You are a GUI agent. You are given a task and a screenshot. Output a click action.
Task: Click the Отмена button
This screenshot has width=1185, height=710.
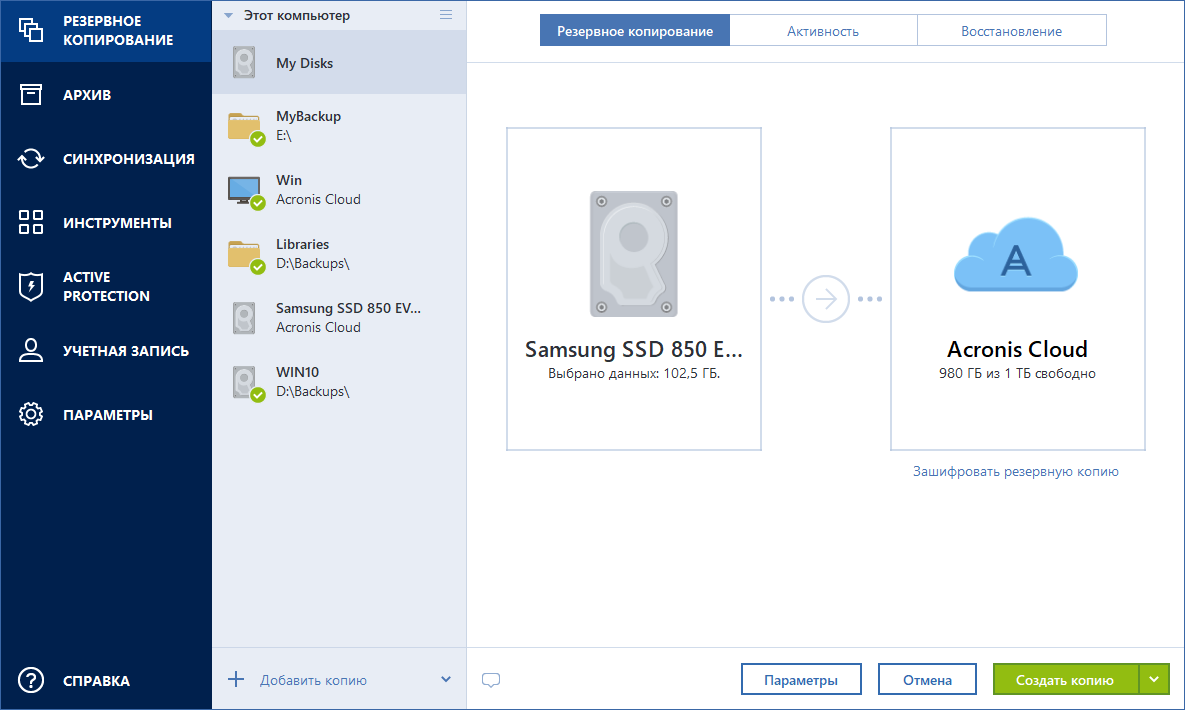pos(926,679)
